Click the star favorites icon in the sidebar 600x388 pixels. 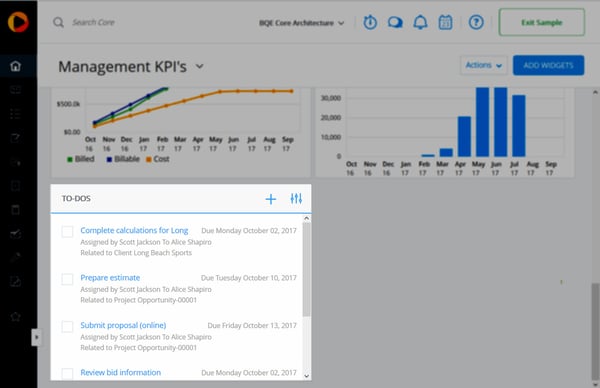click(15, 316)
